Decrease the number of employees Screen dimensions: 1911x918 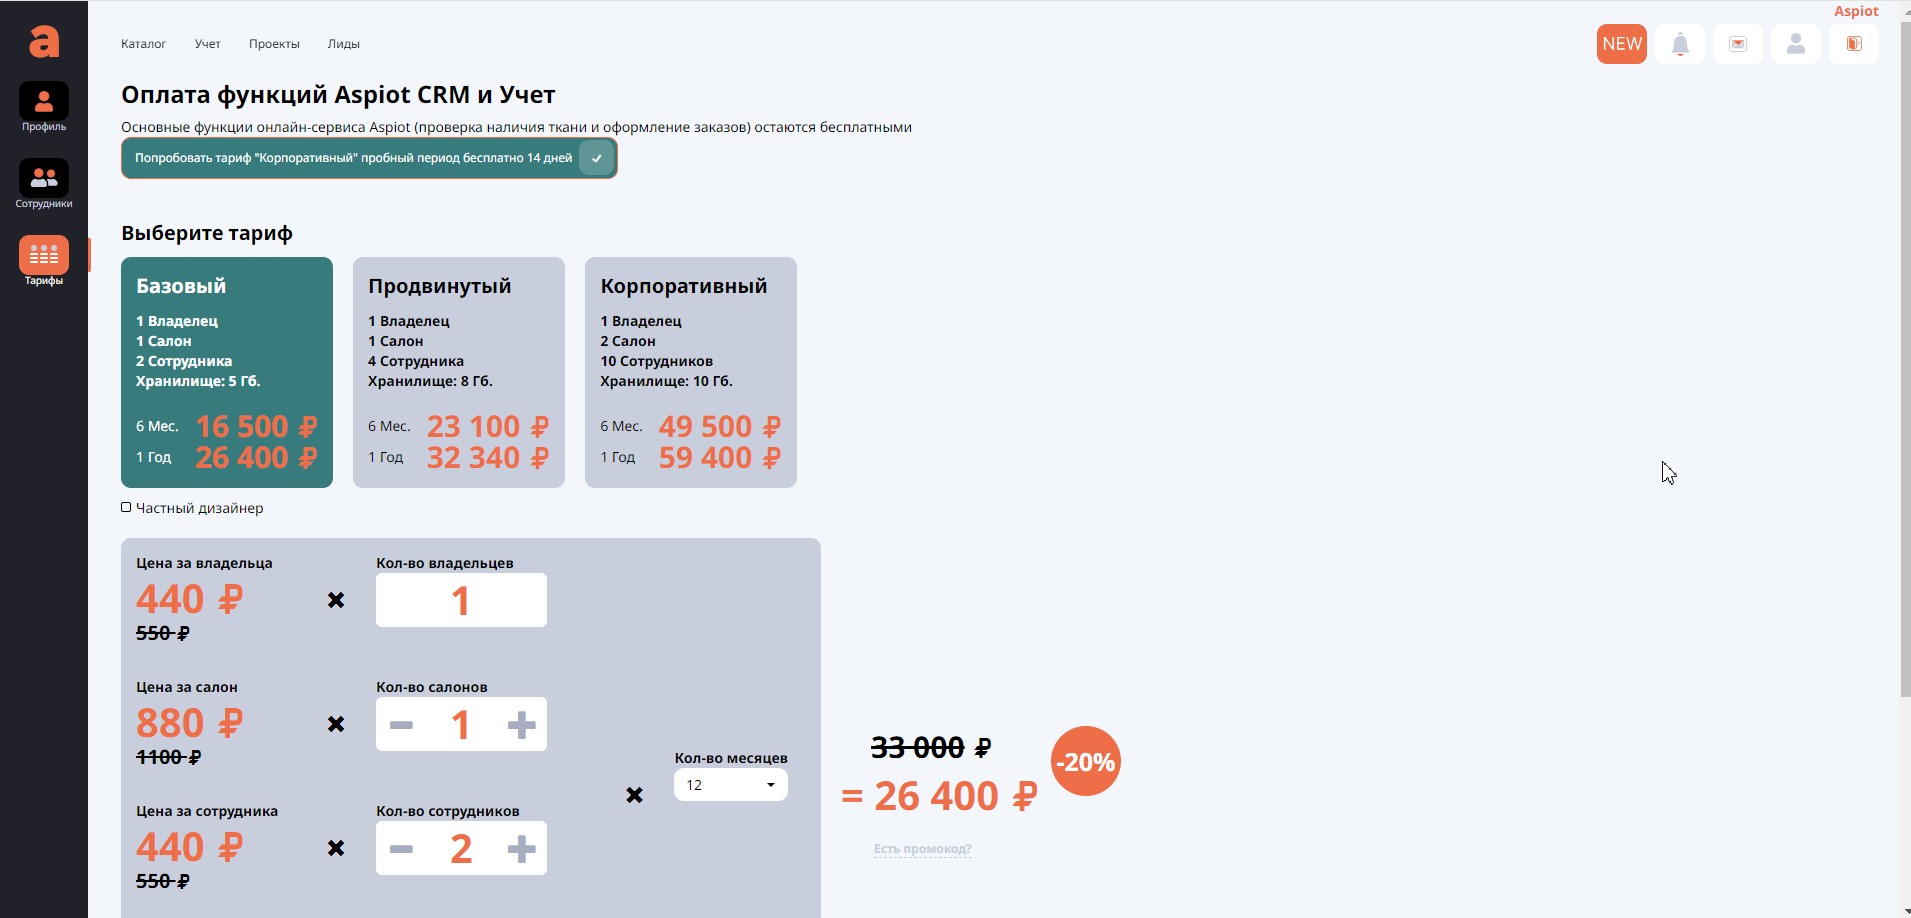(x=401, y=849)
